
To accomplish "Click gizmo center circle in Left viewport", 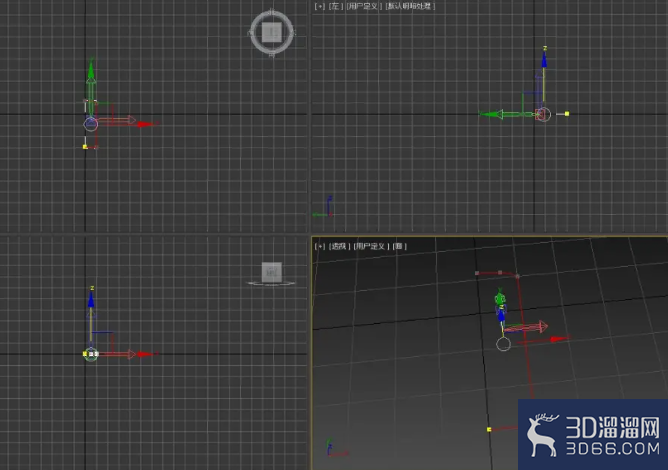I will click(543, 114).
